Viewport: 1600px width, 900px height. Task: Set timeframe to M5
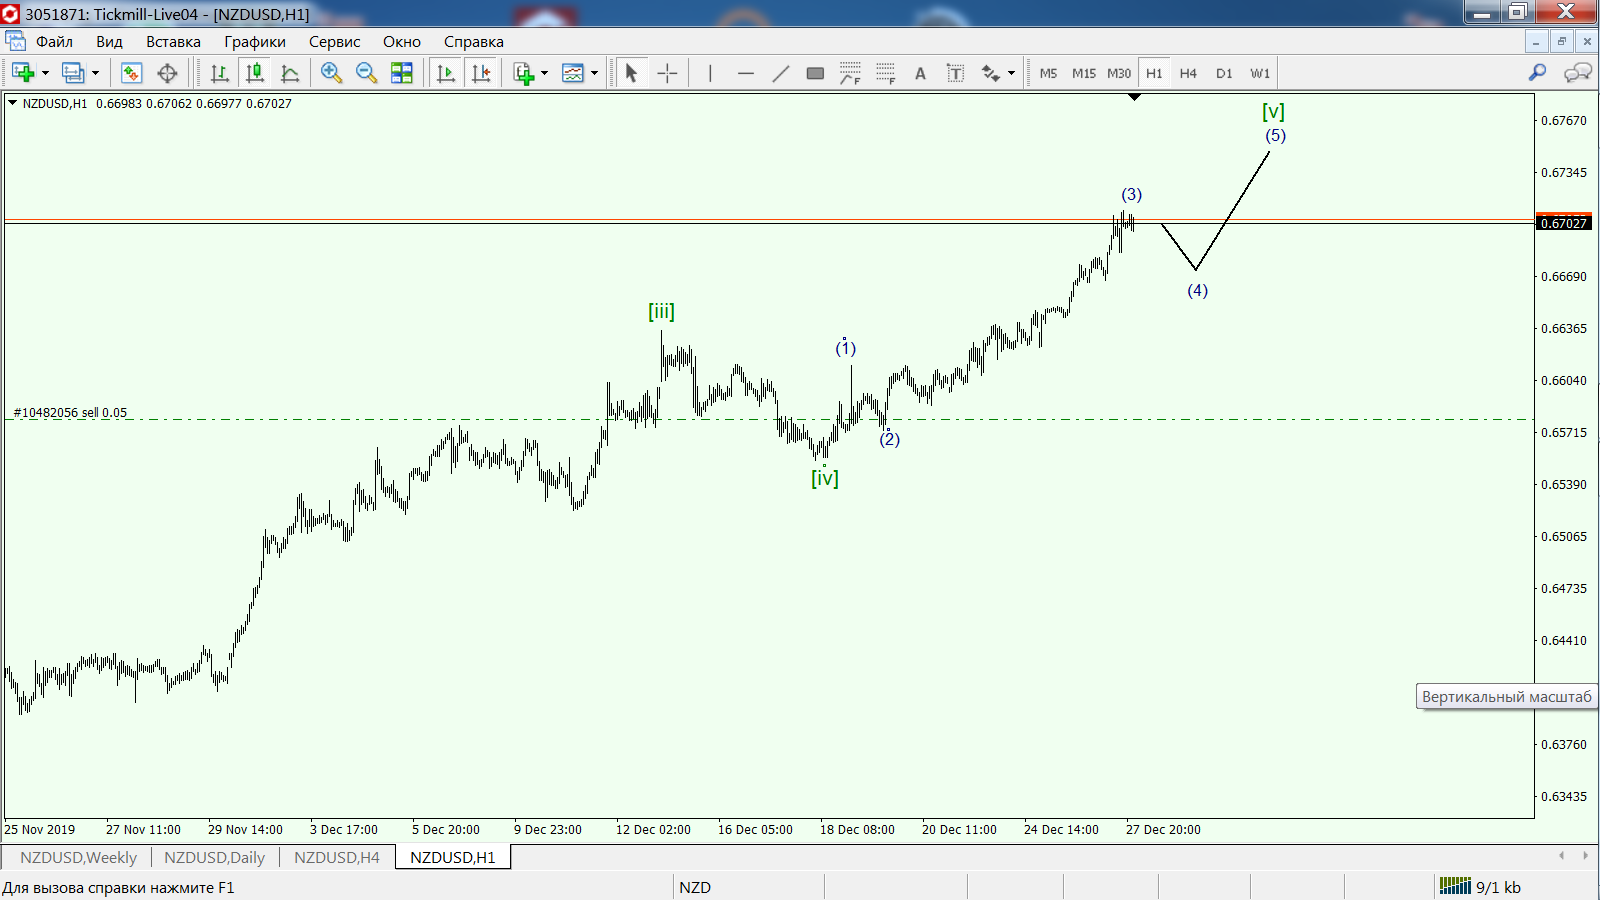point(1048,73)
